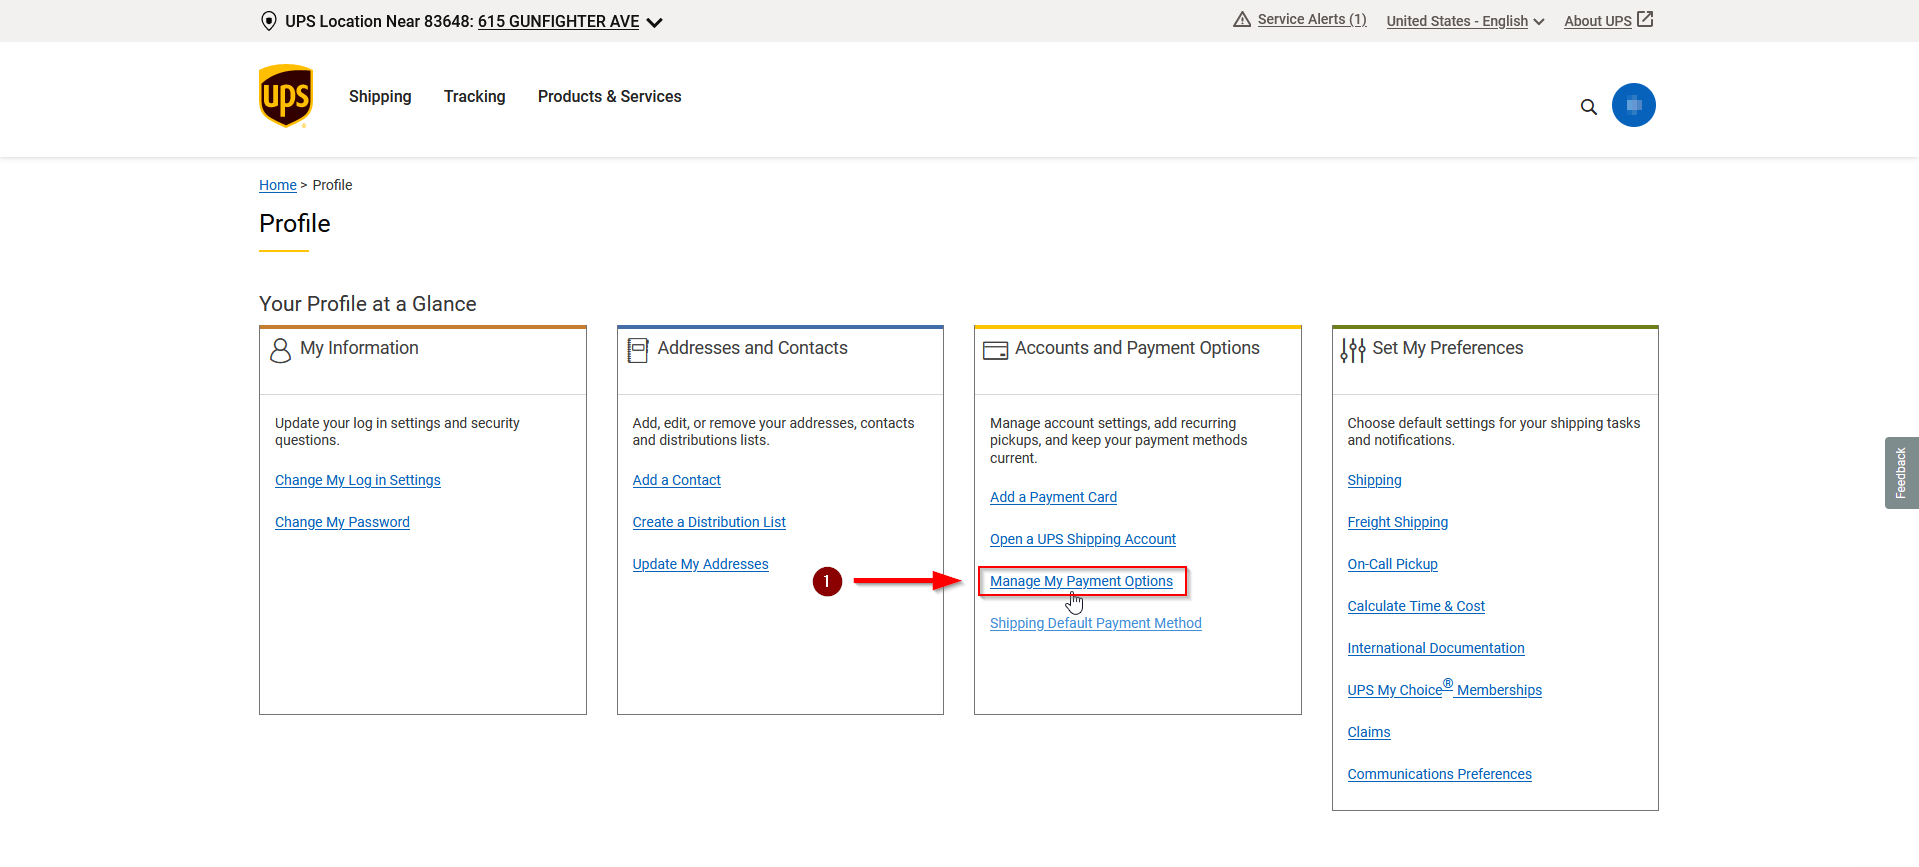The height and width of the screenshot is (867, 1919).
Task: Open Calculate Time & Cost link
Action: click(1416, 606)
